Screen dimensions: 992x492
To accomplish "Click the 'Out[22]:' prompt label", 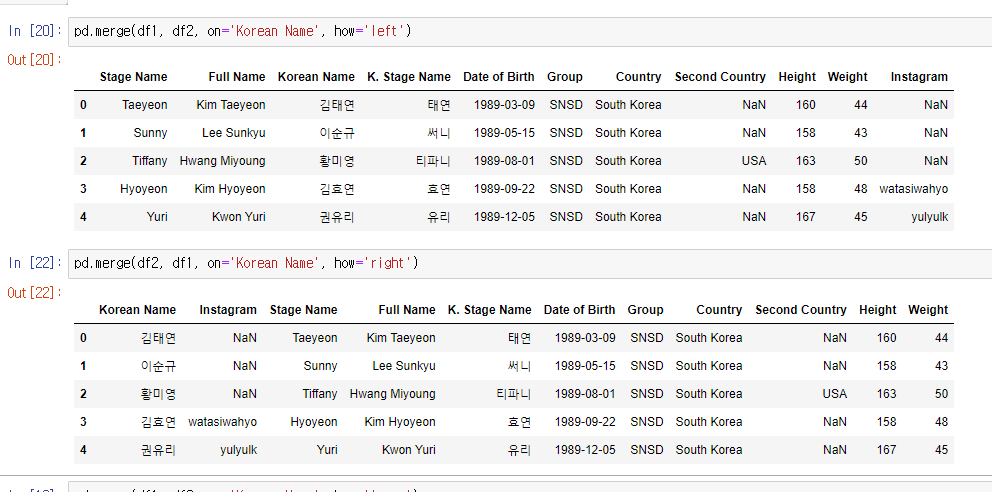I will [34, 292].
